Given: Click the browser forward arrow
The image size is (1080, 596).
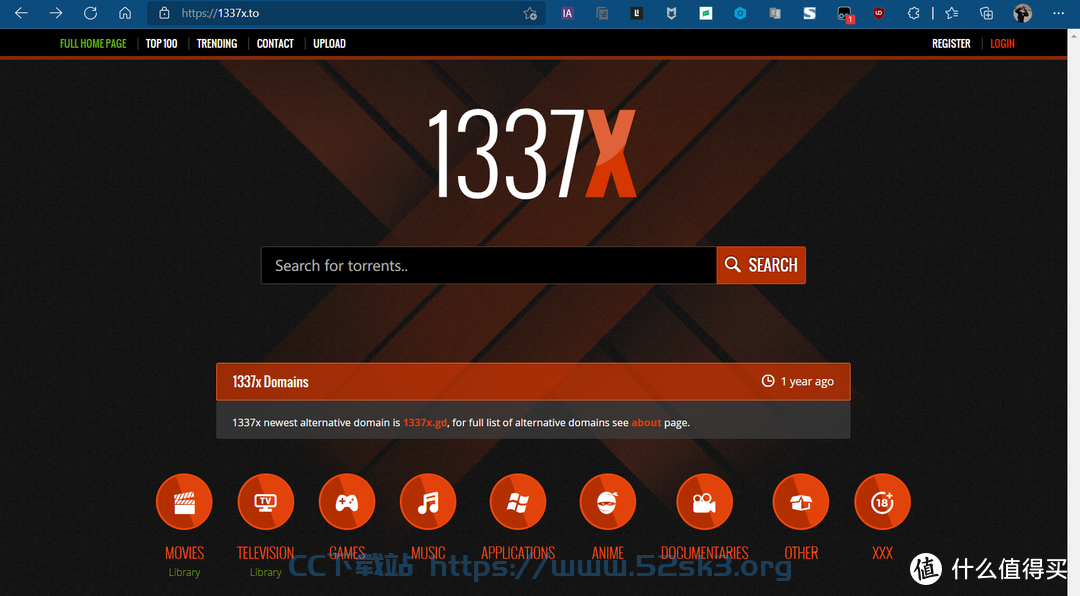Looking at the screenshot, I should point(56,13).
